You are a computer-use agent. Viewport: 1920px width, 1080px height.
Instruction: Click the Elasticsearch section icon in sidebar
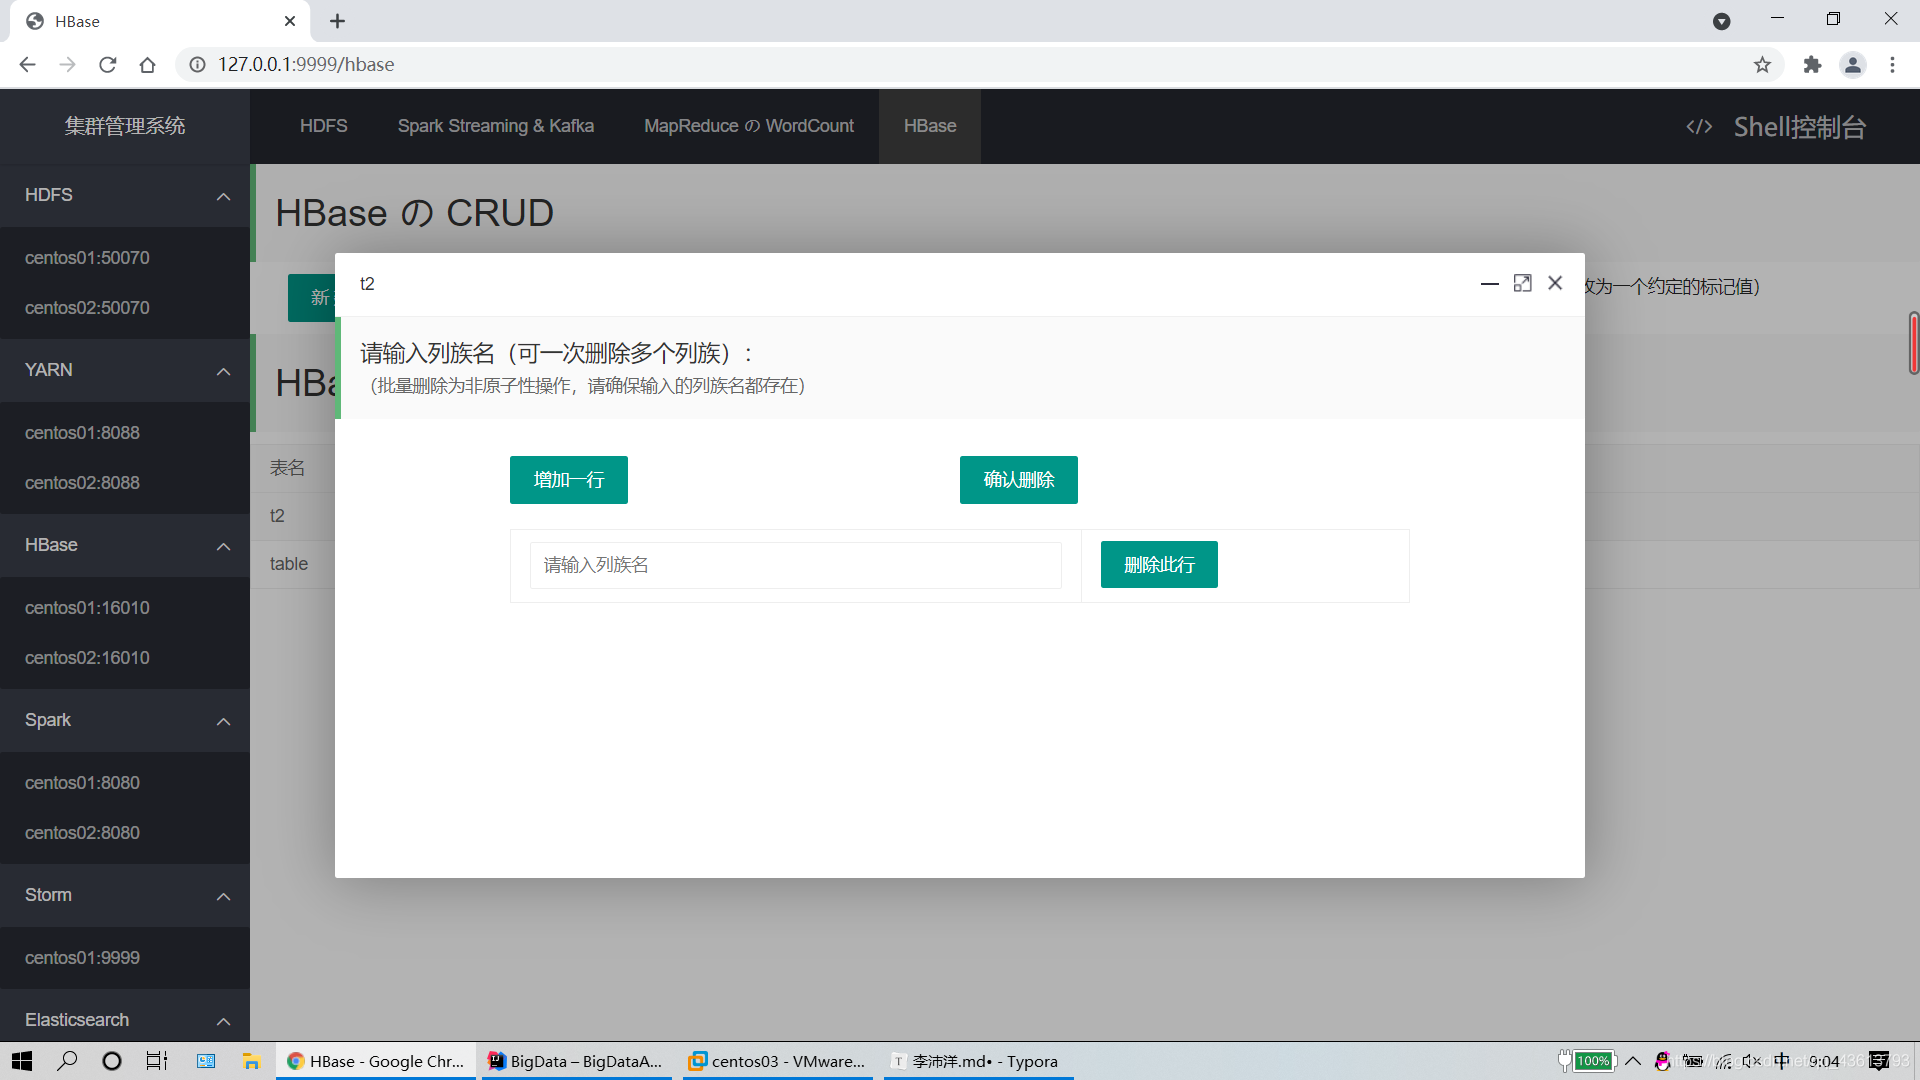click(223, 1019)
